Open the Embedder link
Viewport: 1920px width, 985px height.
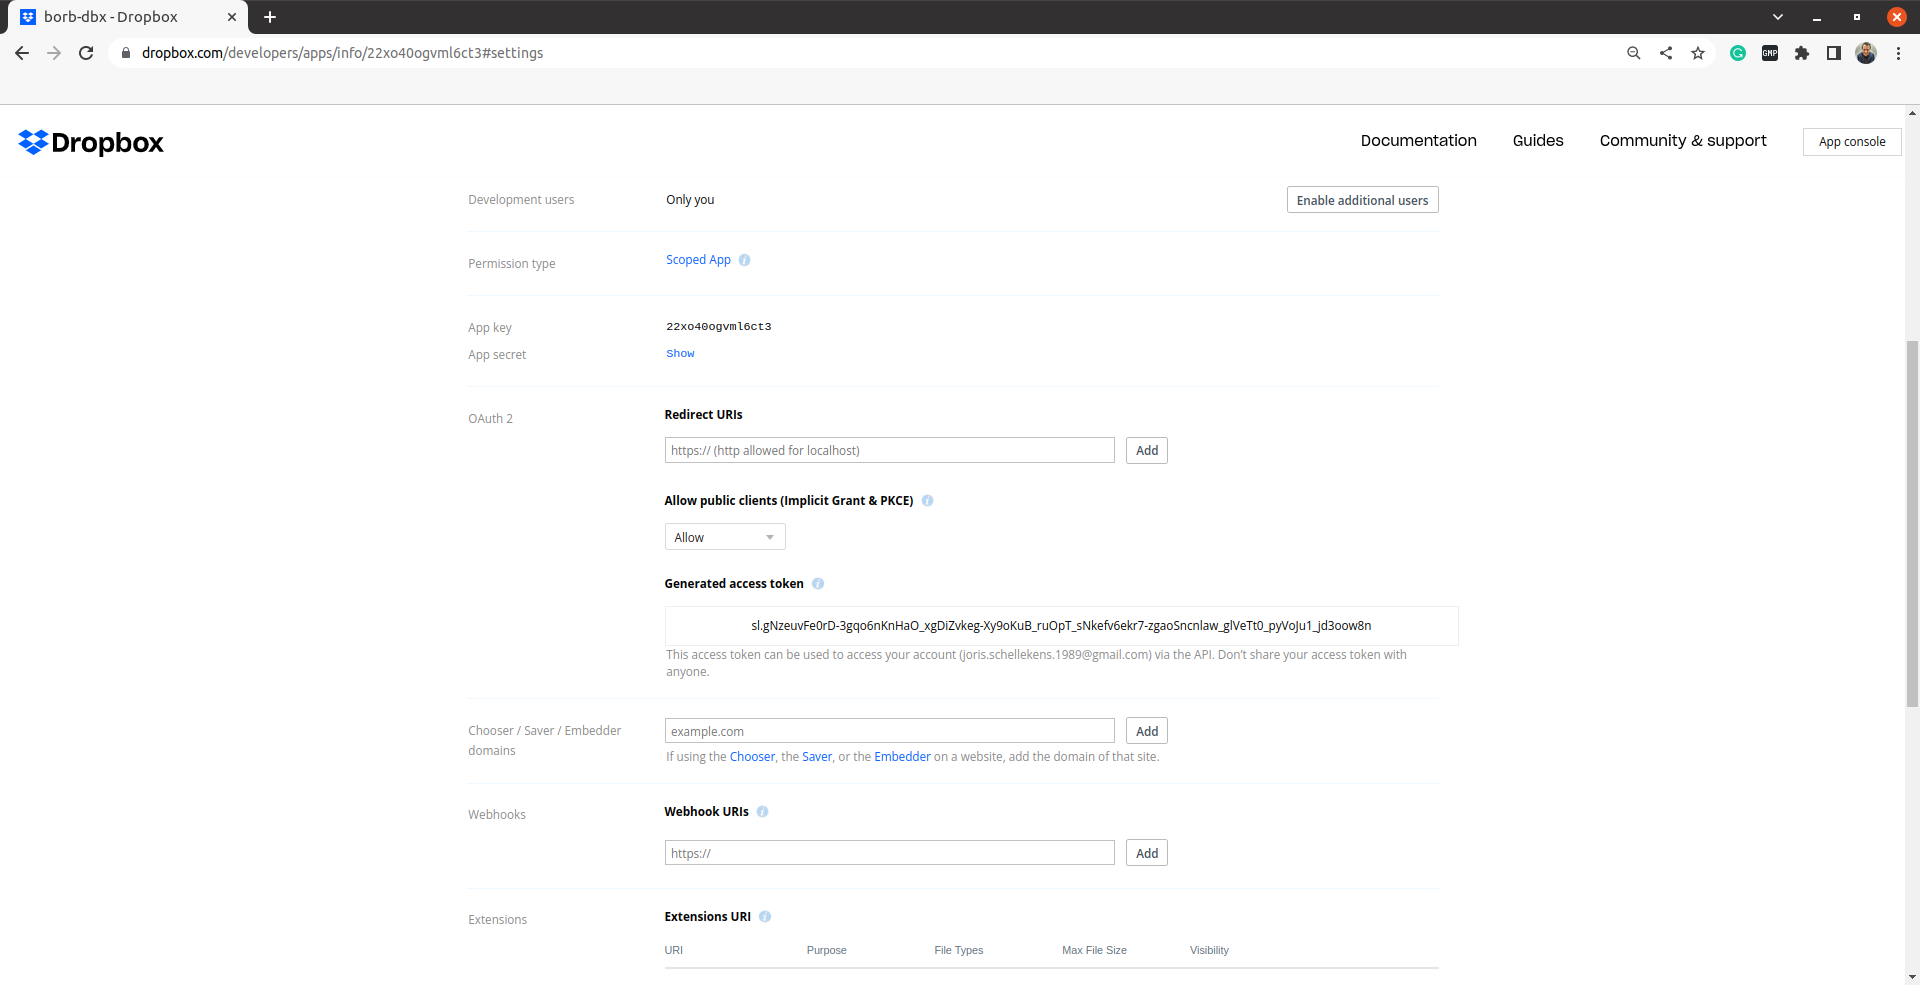[902, 757]
